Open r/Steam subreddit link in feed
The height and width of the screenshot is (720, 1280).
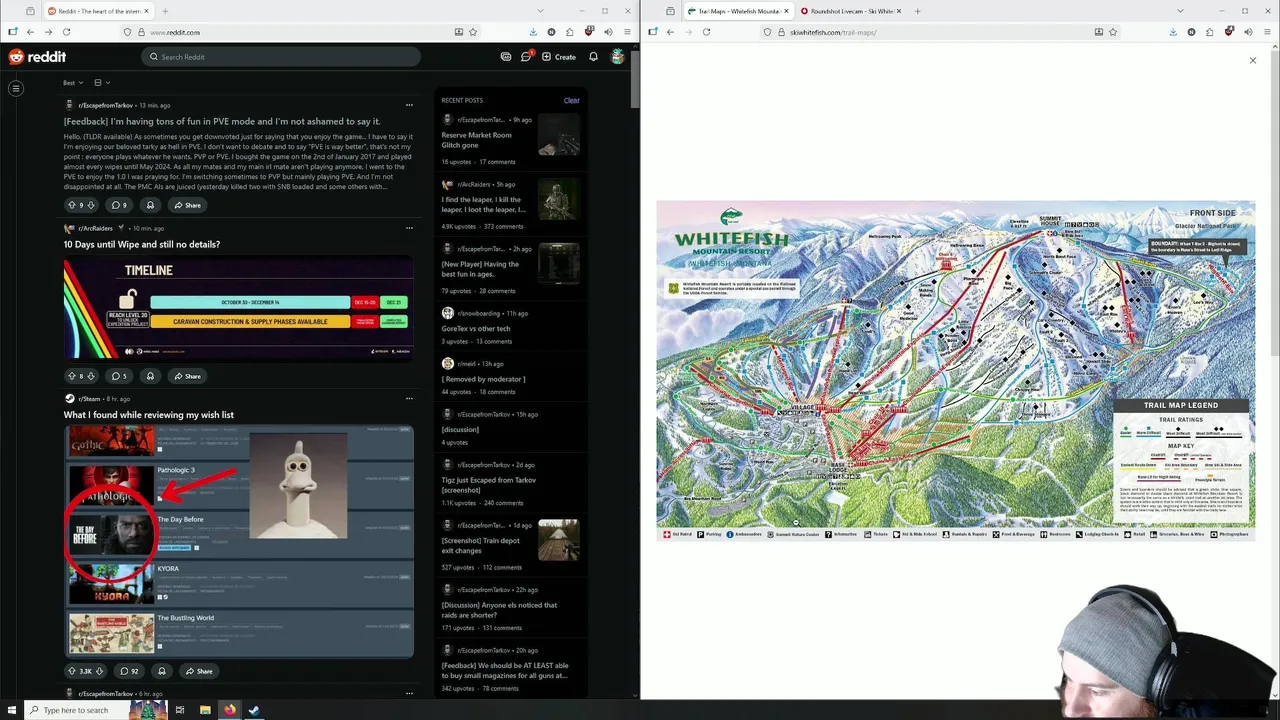click(x=89, y=399)
